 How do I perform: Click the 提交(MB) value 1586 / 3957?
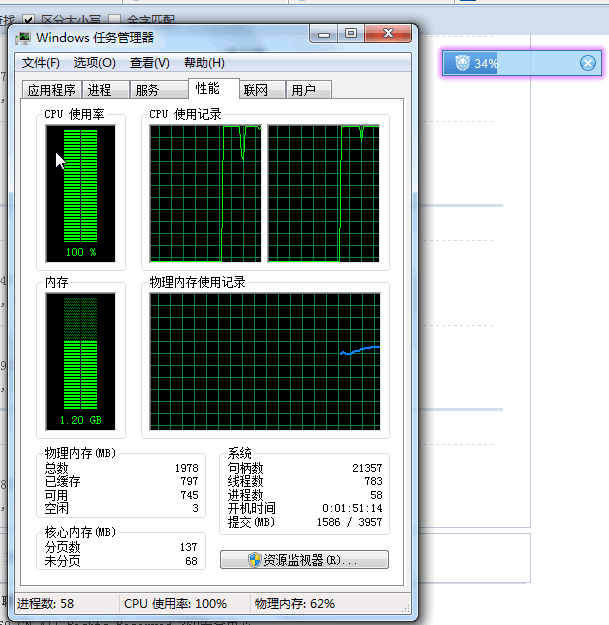(x=350, y=522)
